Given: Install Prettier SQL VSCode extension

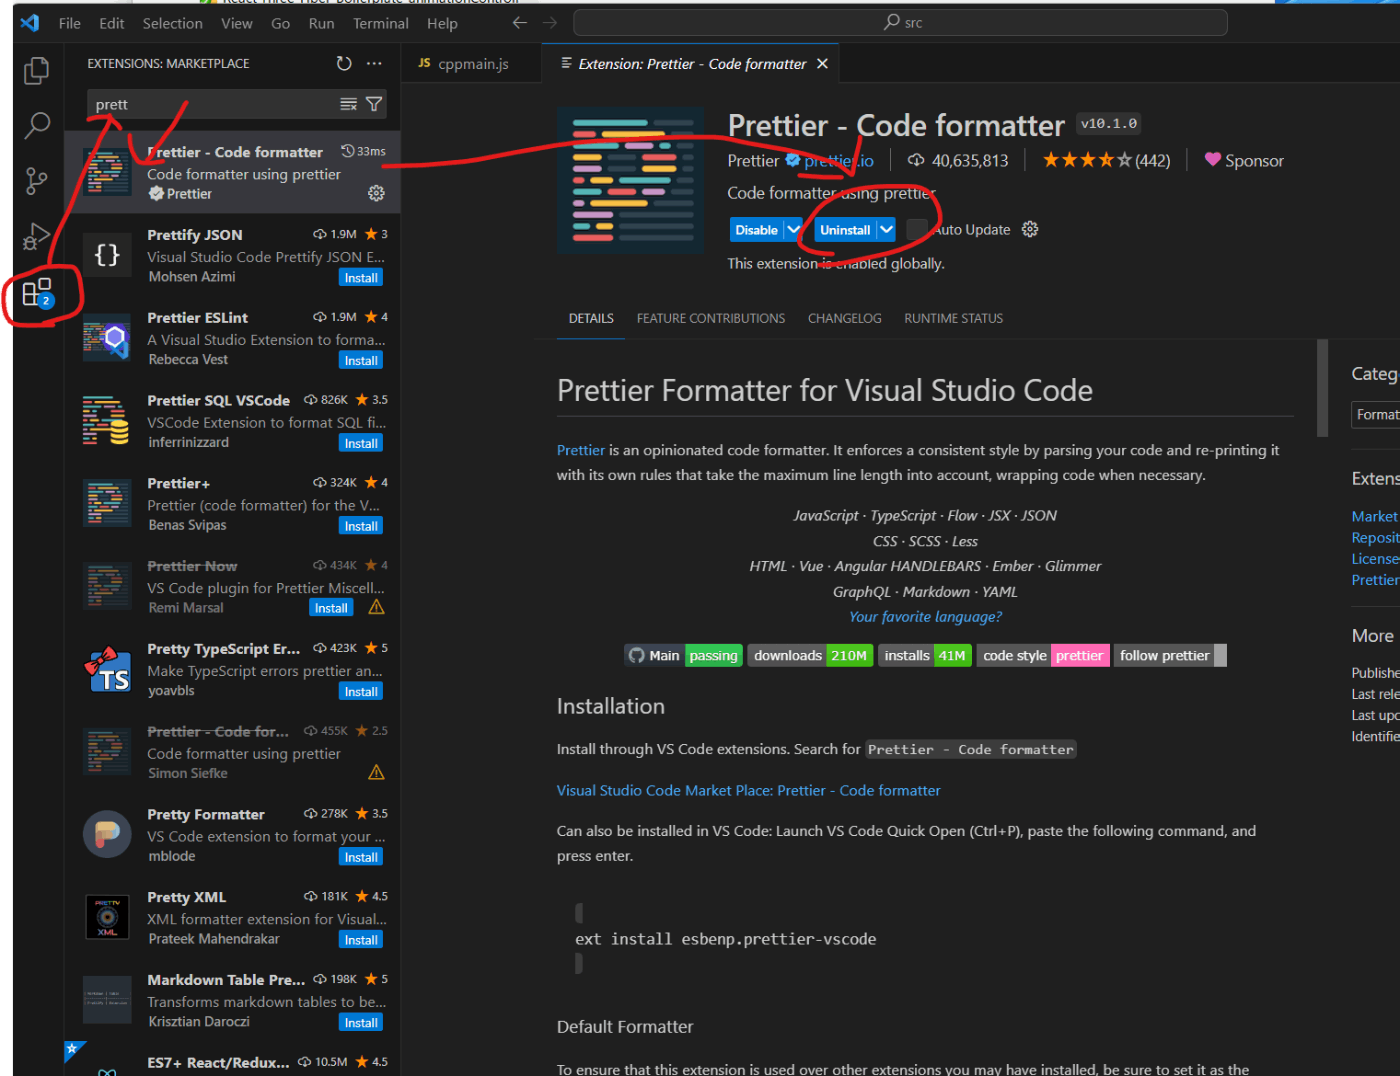Looking at the screenshot, I should [361, 443].
